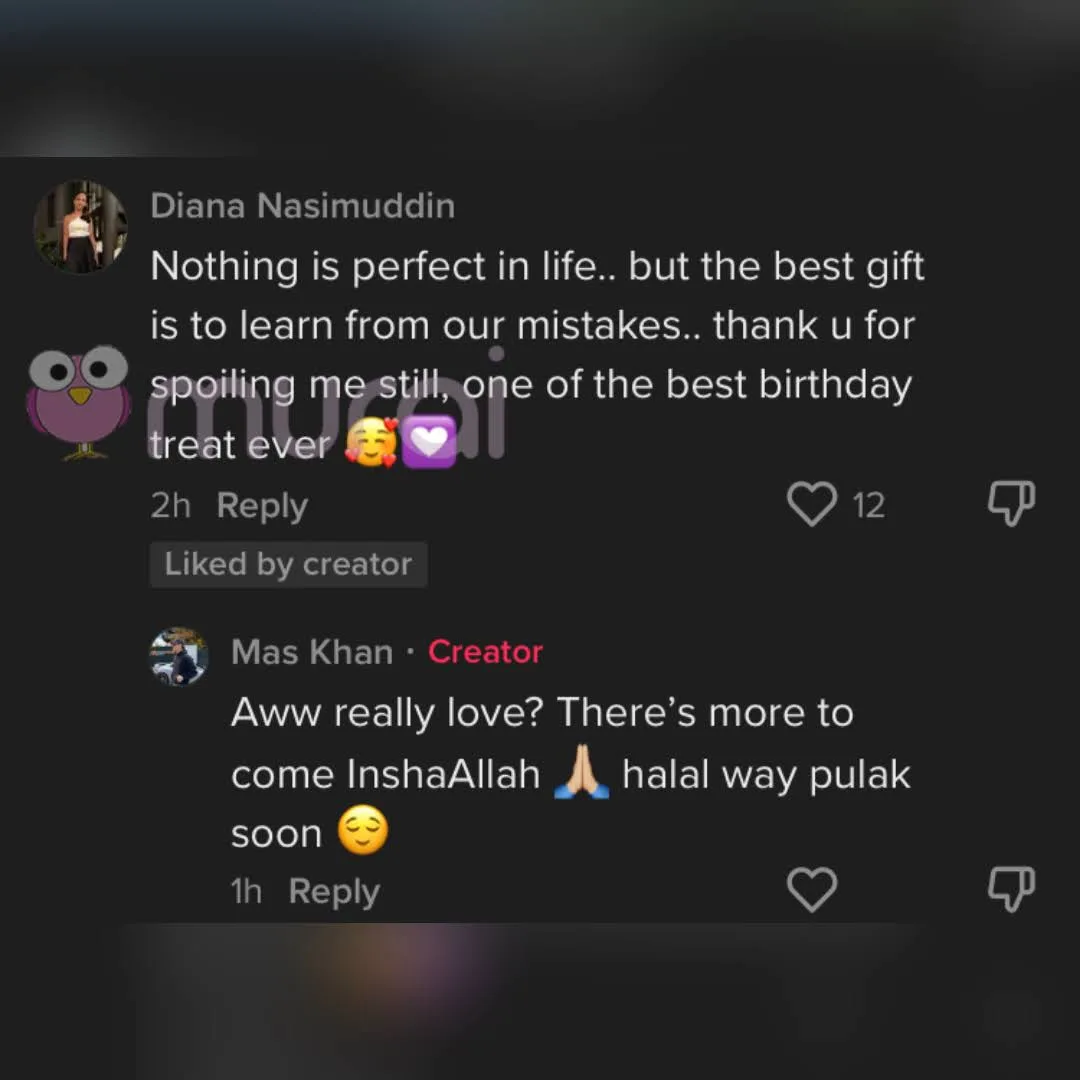Click the smiling face with hearts emoji

click(x=371, y=443)
